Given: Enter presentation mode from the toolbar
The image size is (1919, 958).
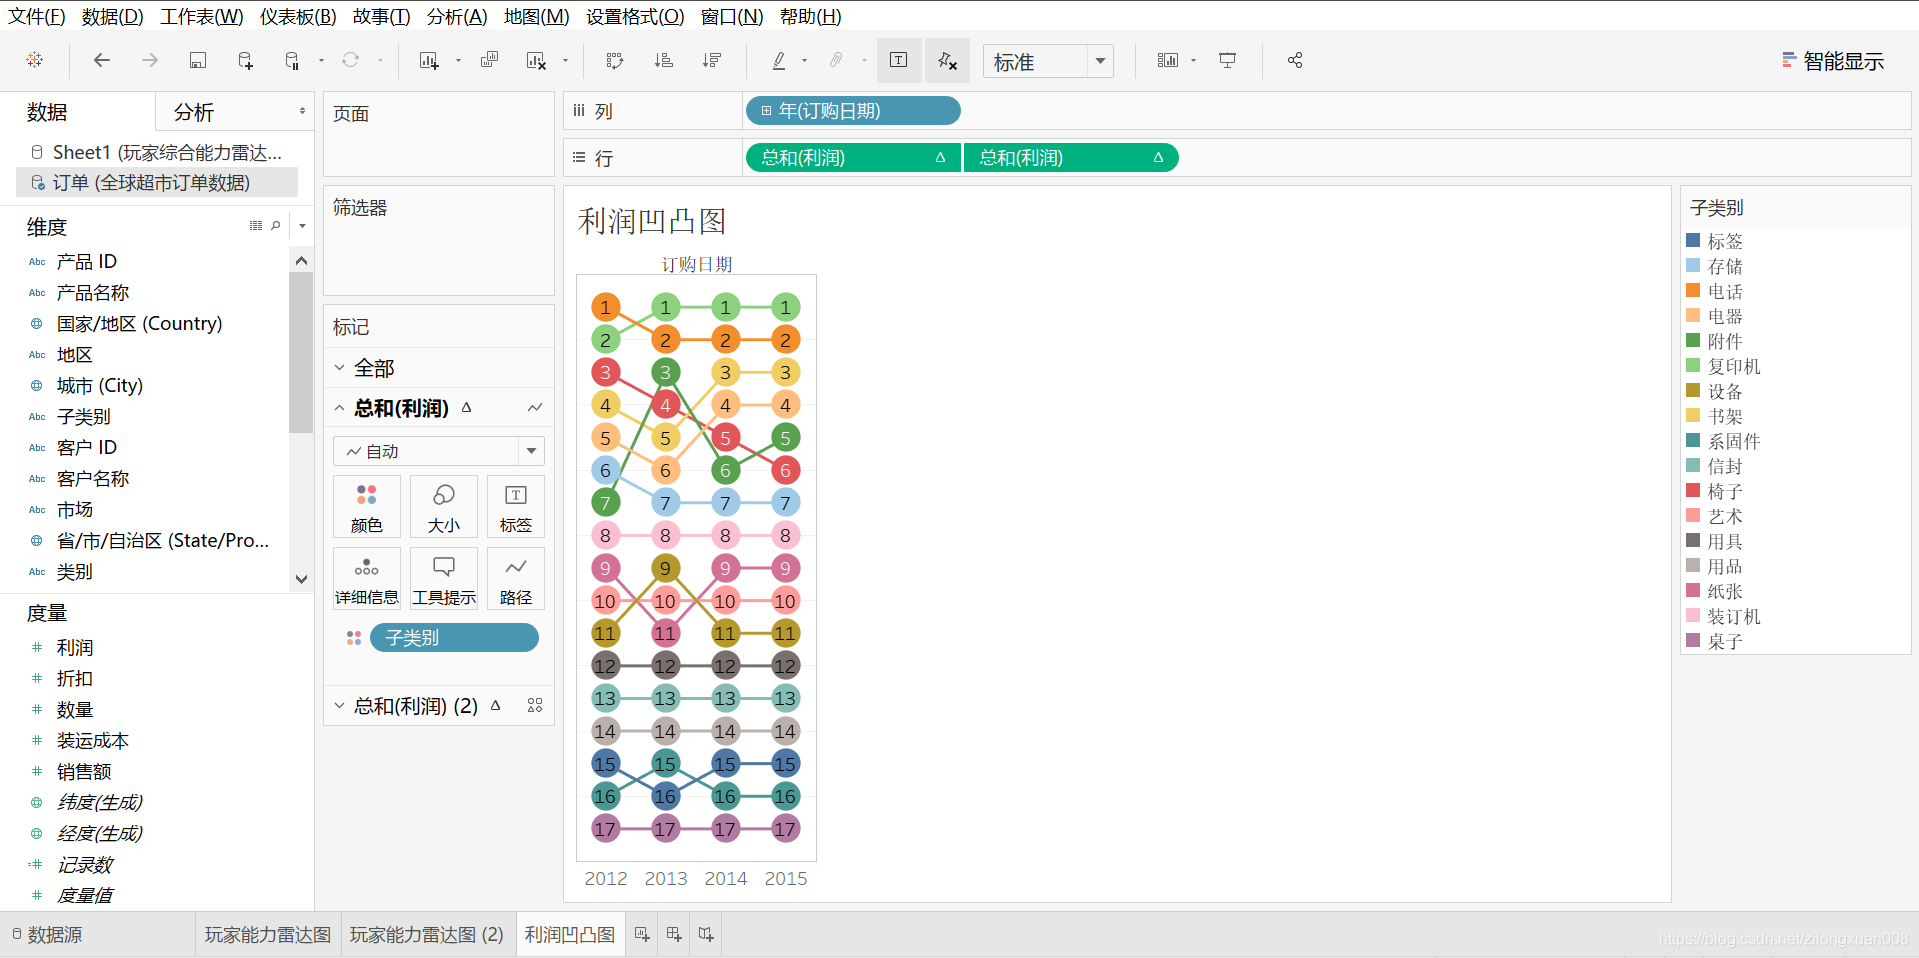Looking at the screenshot, I should coord(1227,60).
